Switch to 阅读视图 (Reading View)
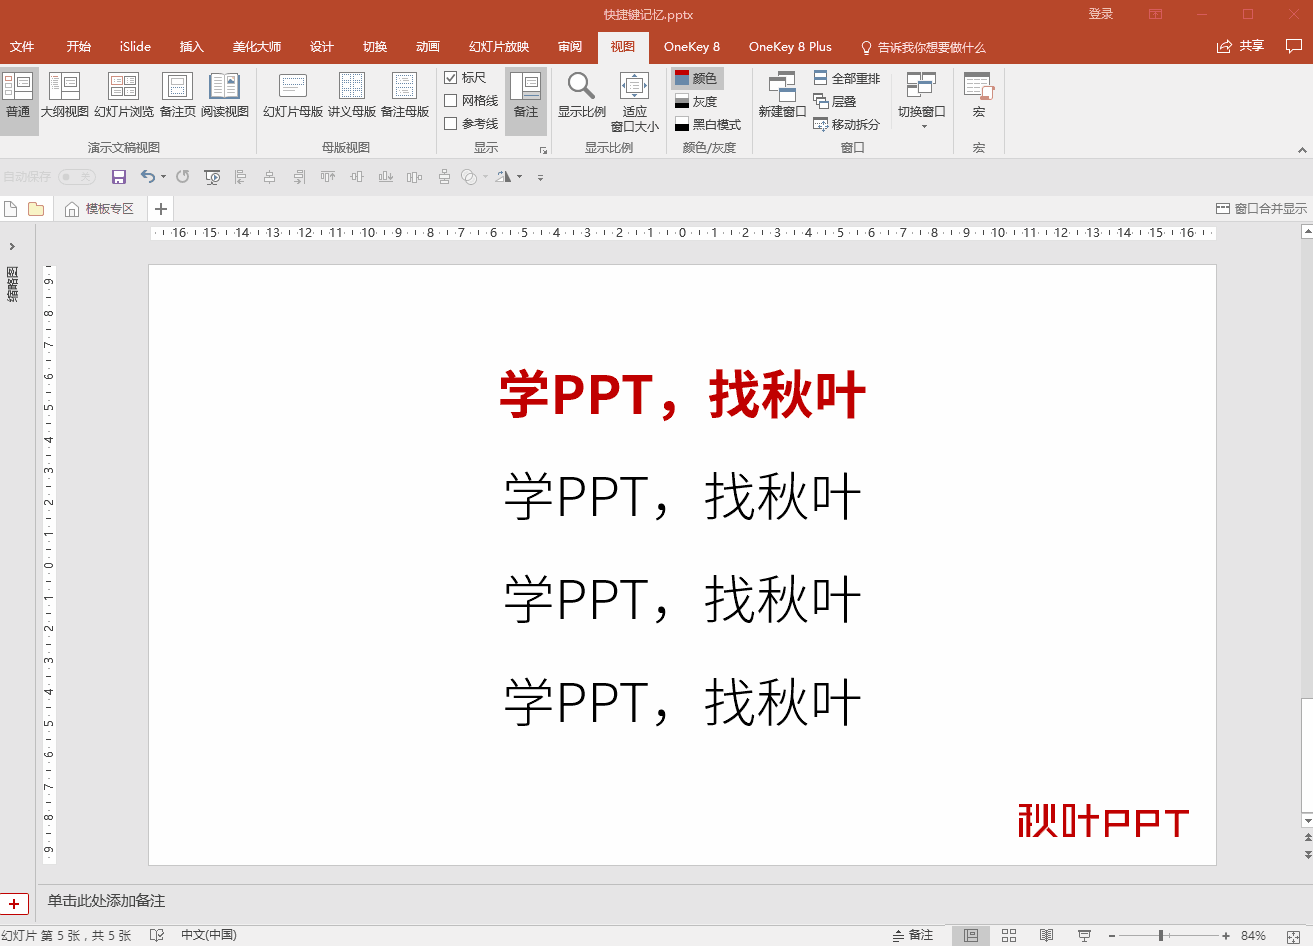This screenshot has width=1313, height=946. pos(226,95)
